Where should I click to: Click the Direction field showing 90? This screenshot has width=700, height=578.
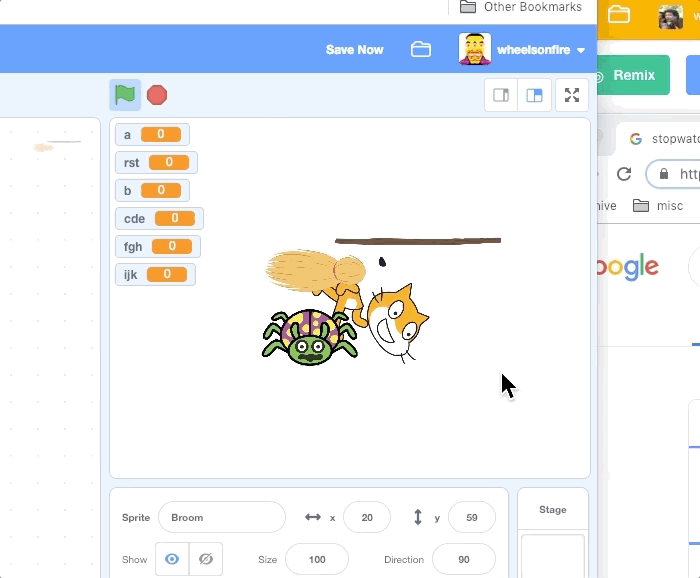[x=464, y=559]
